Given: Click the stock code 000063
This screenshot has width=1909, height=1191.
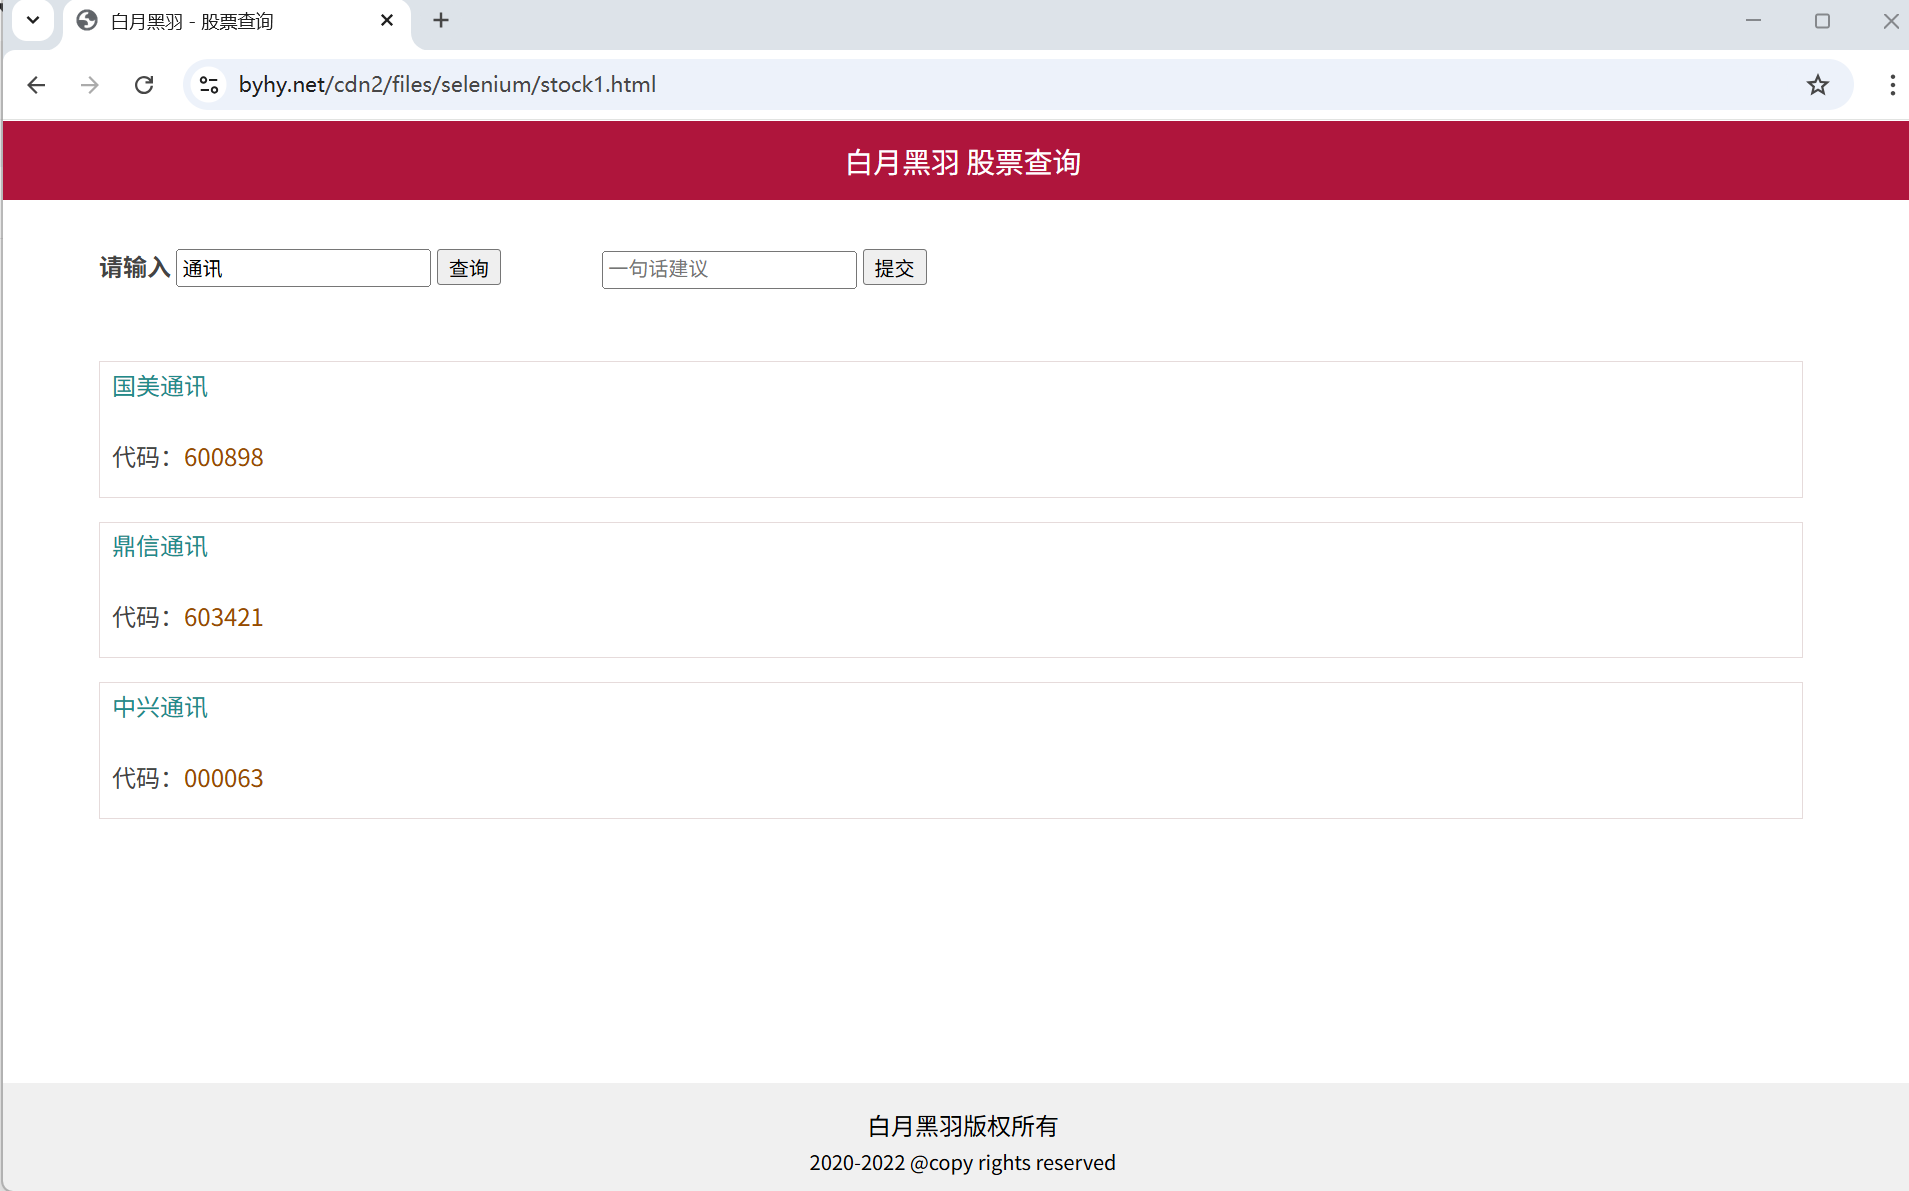Looking at the screenshot, I should 224,779.
